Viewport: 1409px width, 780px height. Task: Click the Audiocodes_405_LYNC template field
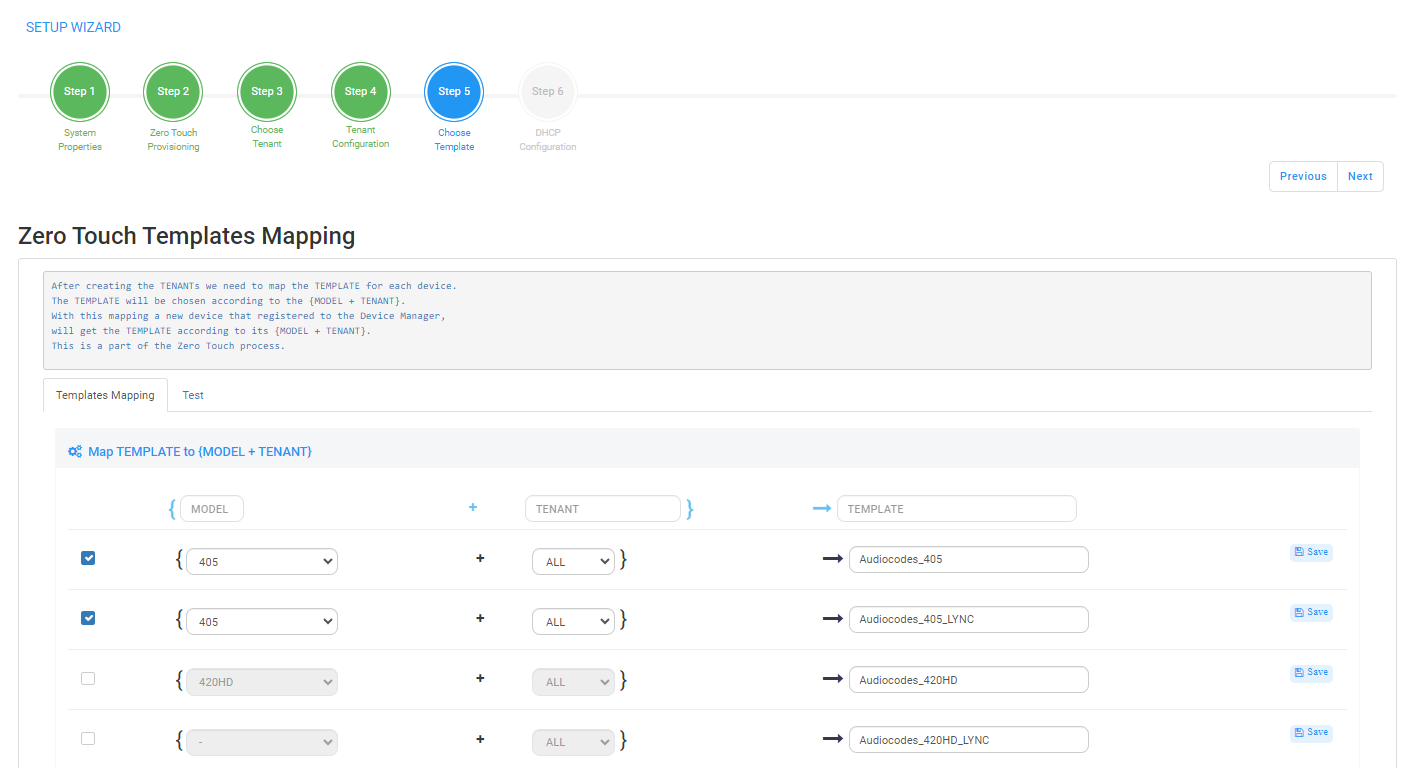(x=969, y=620)
